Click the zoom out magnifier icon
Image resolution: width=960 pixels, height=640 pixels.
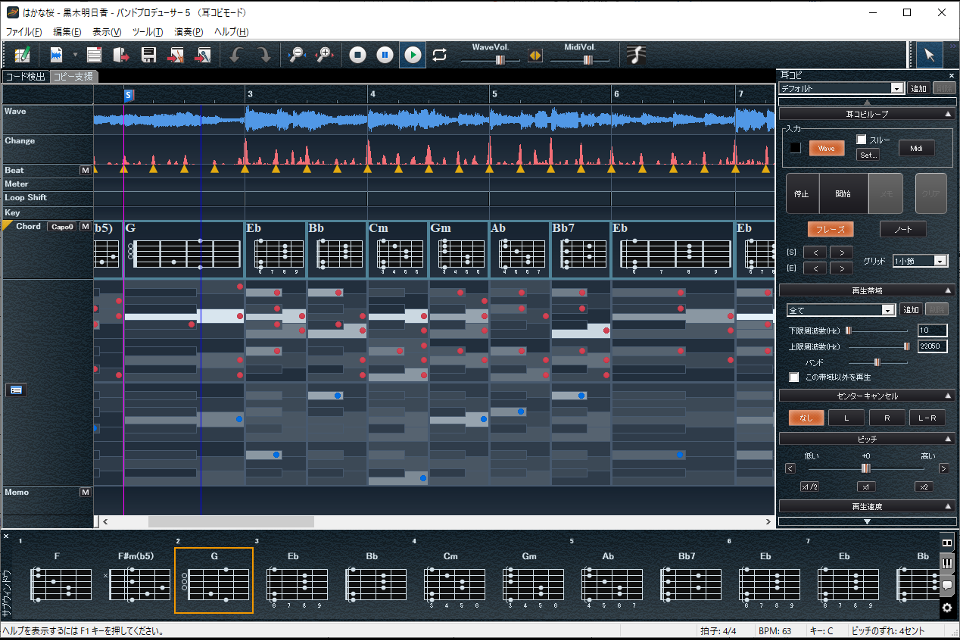pyautogui.click(x=297, y=55)
